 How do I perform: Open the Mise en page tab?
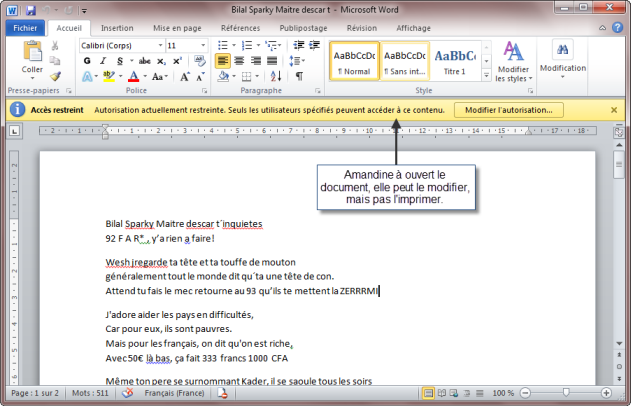point(176,28)
